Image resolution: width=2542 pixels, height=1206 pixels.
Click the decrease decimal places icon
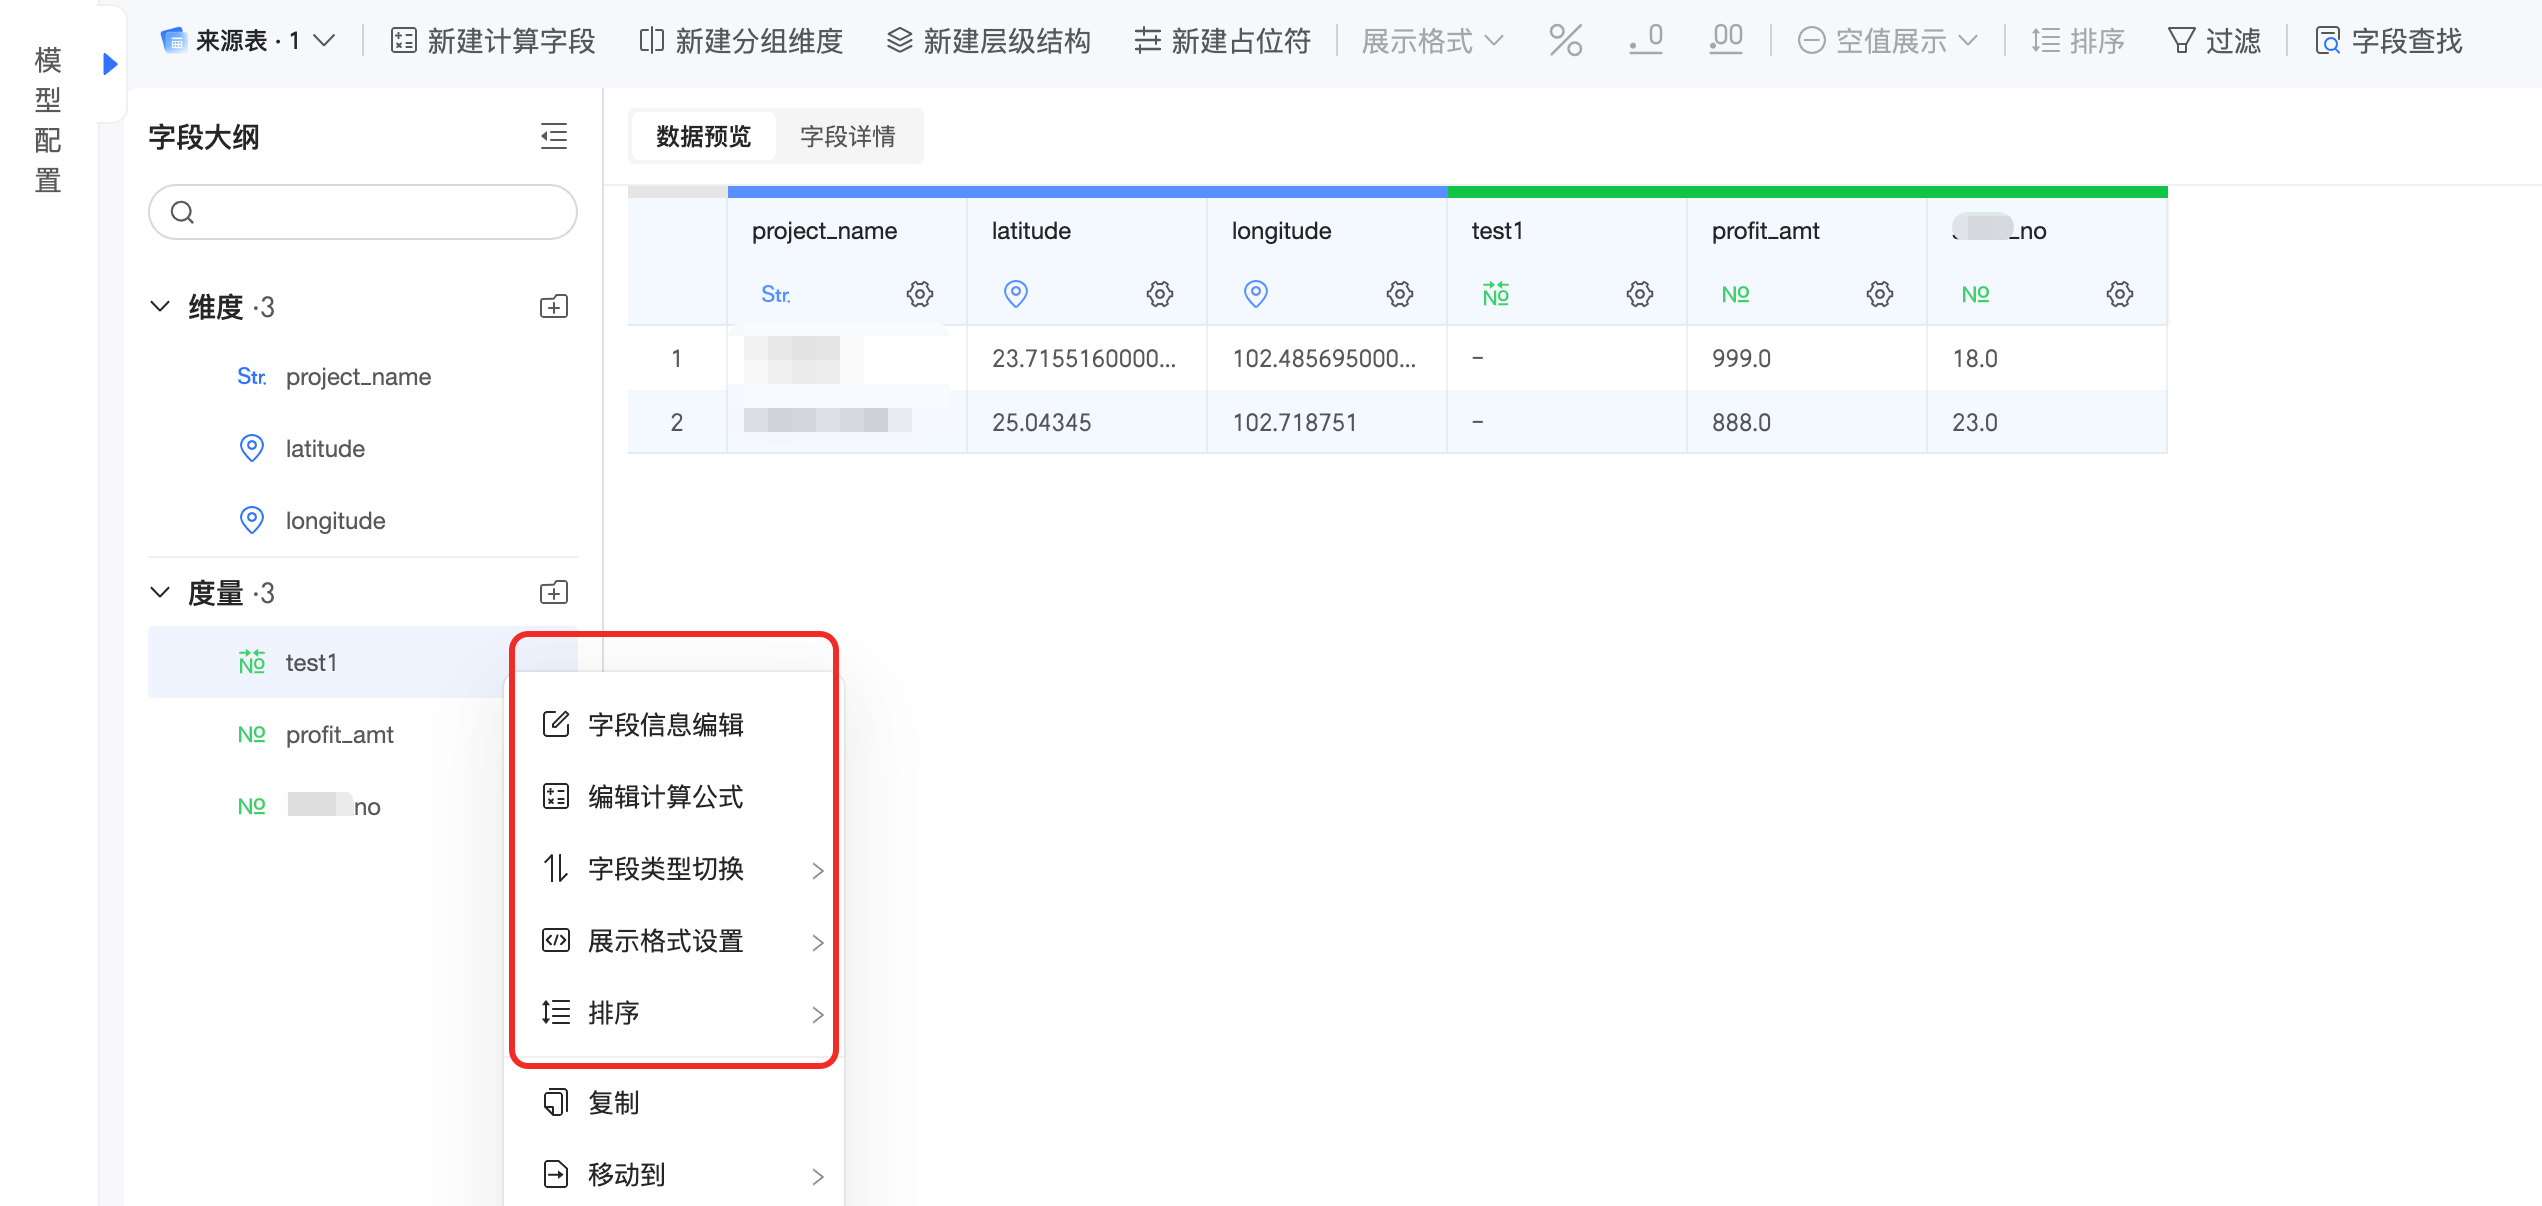[1646, 41]
